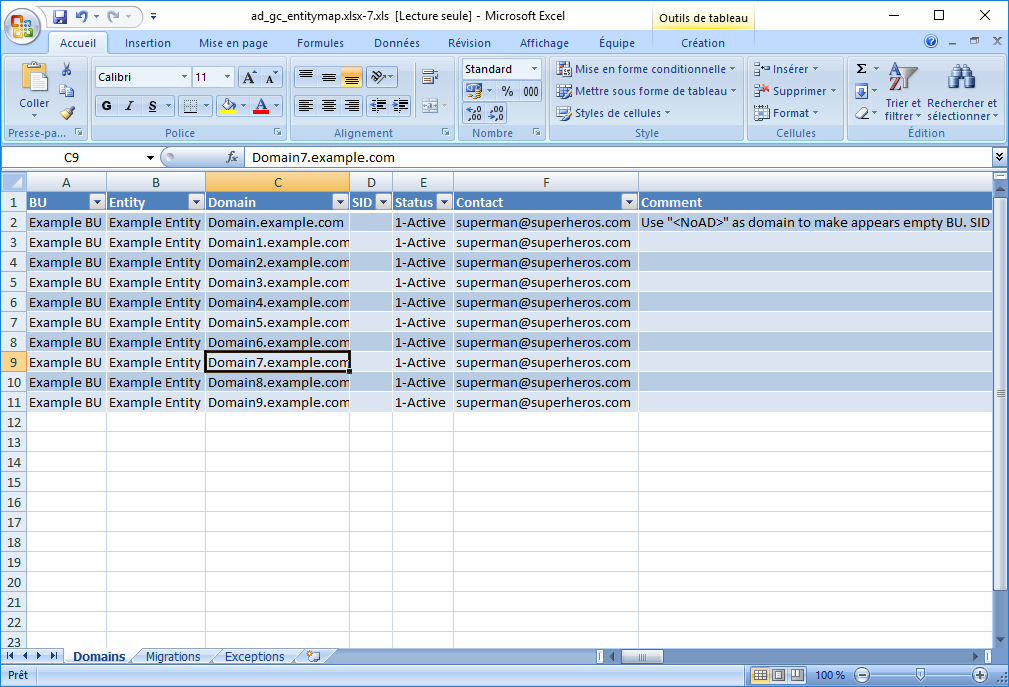Insert a new worksheet tab

[x=313, y=656]
